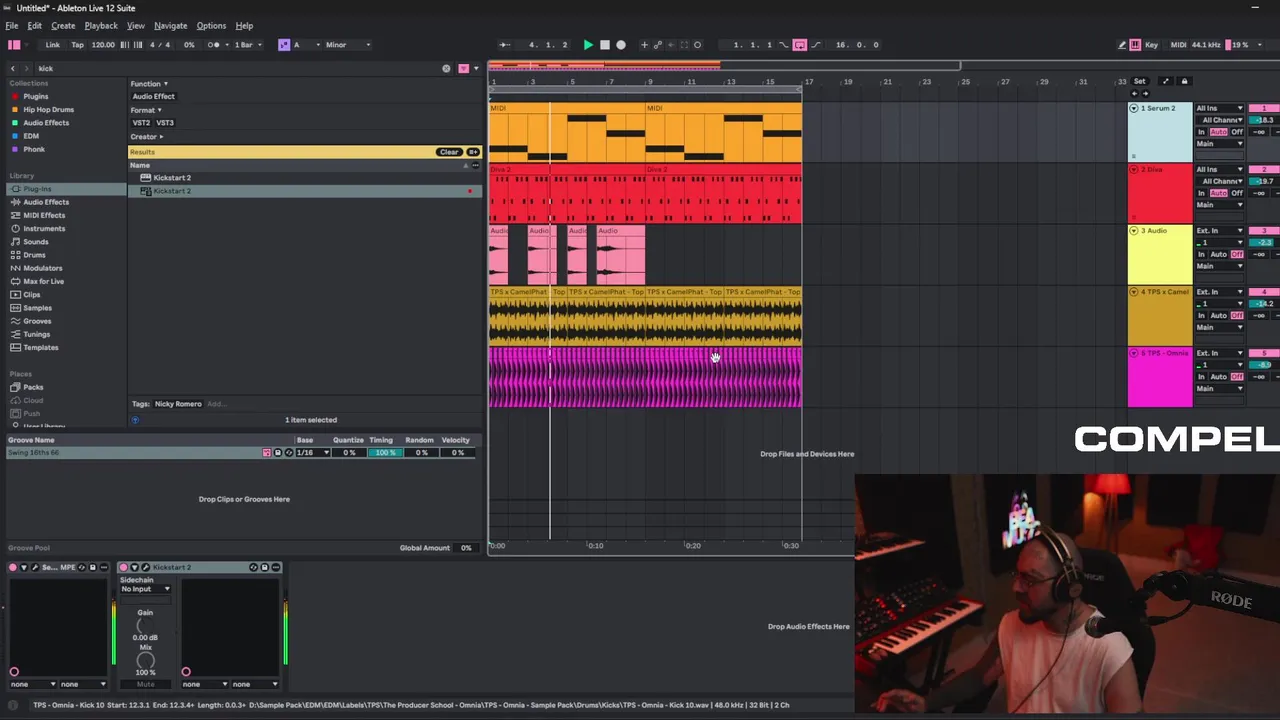
Task: Collapse the 1 Serum 2 track header
Action: click(1134, 108)
